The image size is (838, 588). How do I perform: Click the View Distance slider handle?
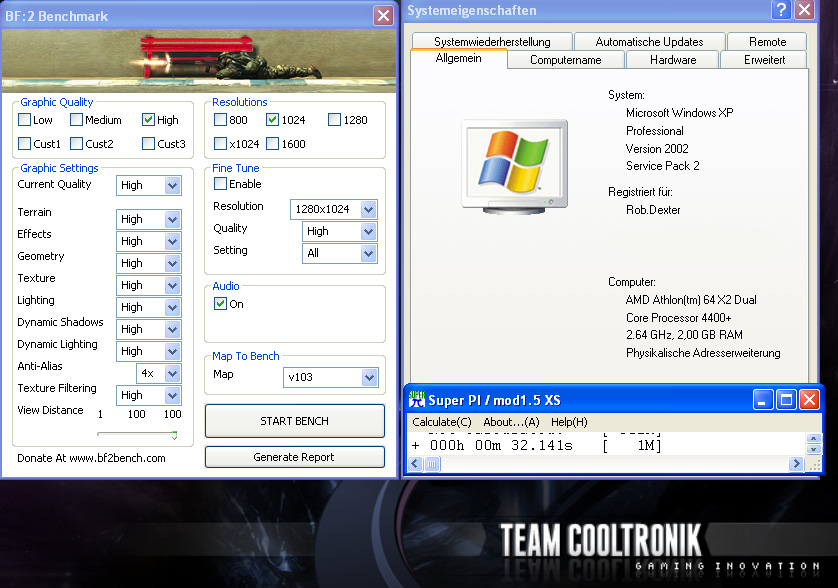tap(174, 435)
